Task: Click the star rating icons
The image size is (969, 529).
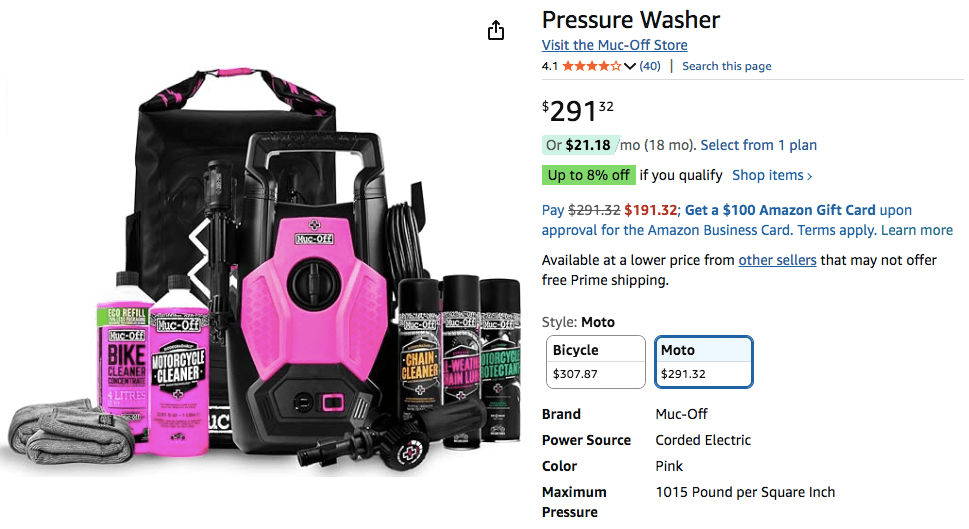Action: [591, 66]
